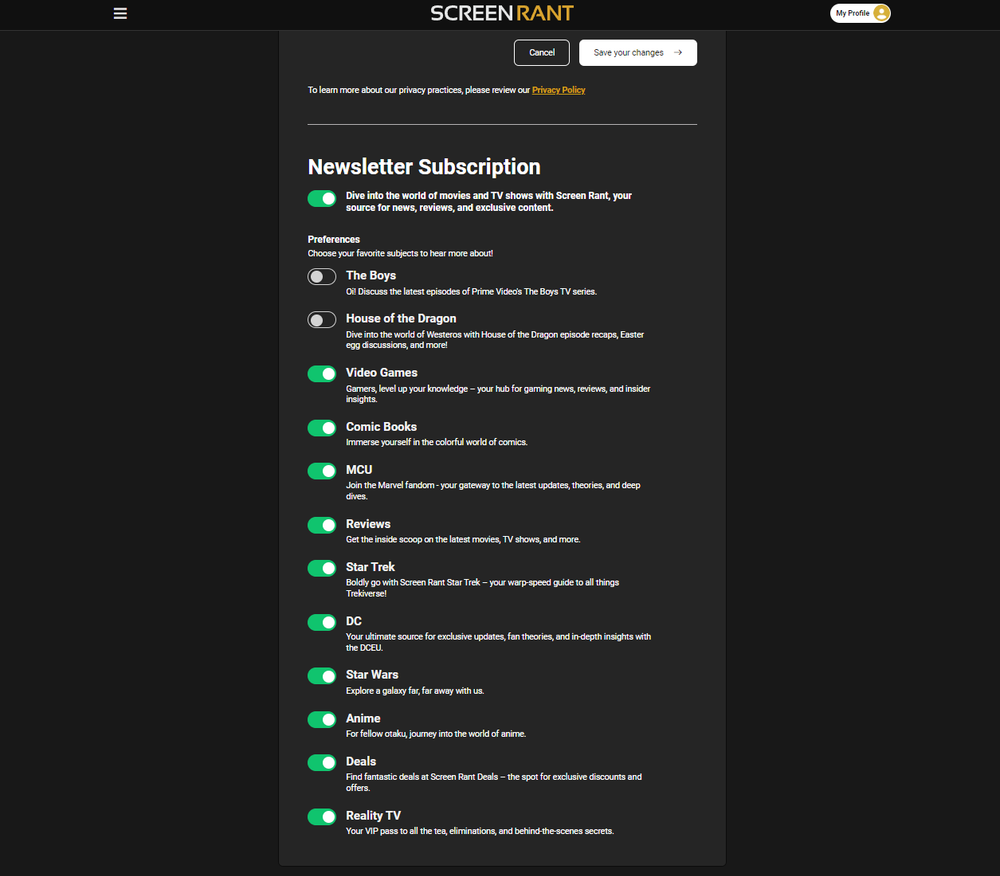Click 'For fellow otaku' description text
Image resolution: width=1000 pixels, height=876 pixels.
click(436, 734)
